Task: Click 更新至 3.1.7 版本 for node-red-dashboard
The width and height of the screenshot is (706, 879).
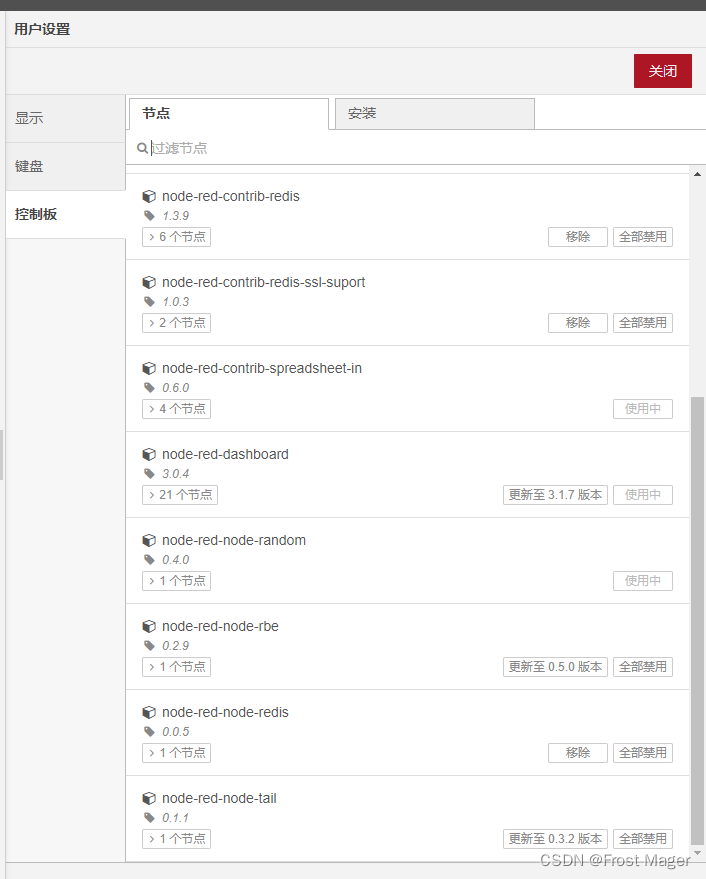Action: tap(555, 494)
